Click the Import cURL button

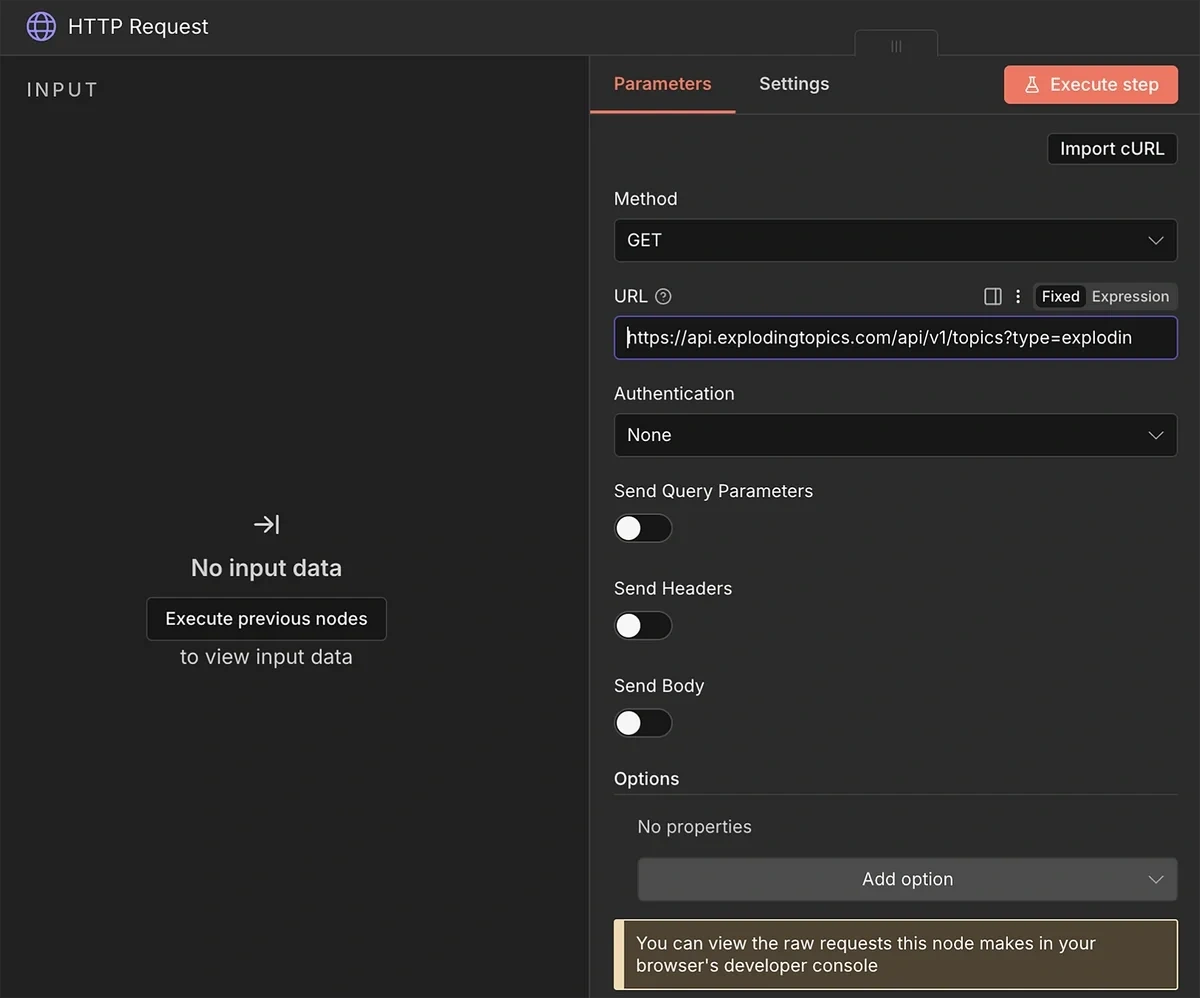click(x=1111, y=148)
